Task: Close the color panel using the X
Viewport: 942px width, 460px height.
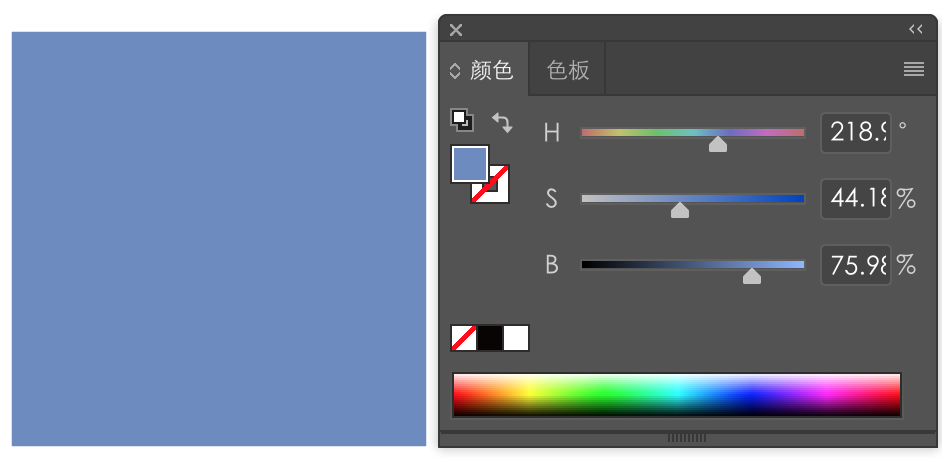Action: [456, 30]
